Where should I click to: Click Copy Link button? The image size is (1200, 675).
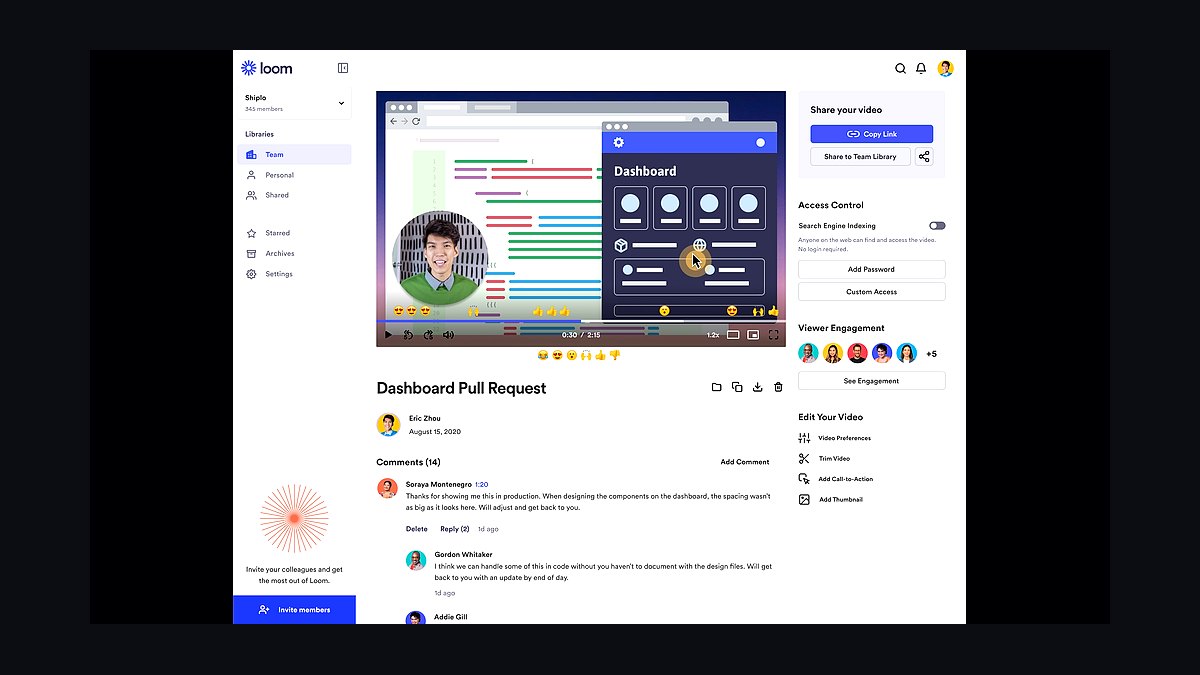(x=872, y=134)
